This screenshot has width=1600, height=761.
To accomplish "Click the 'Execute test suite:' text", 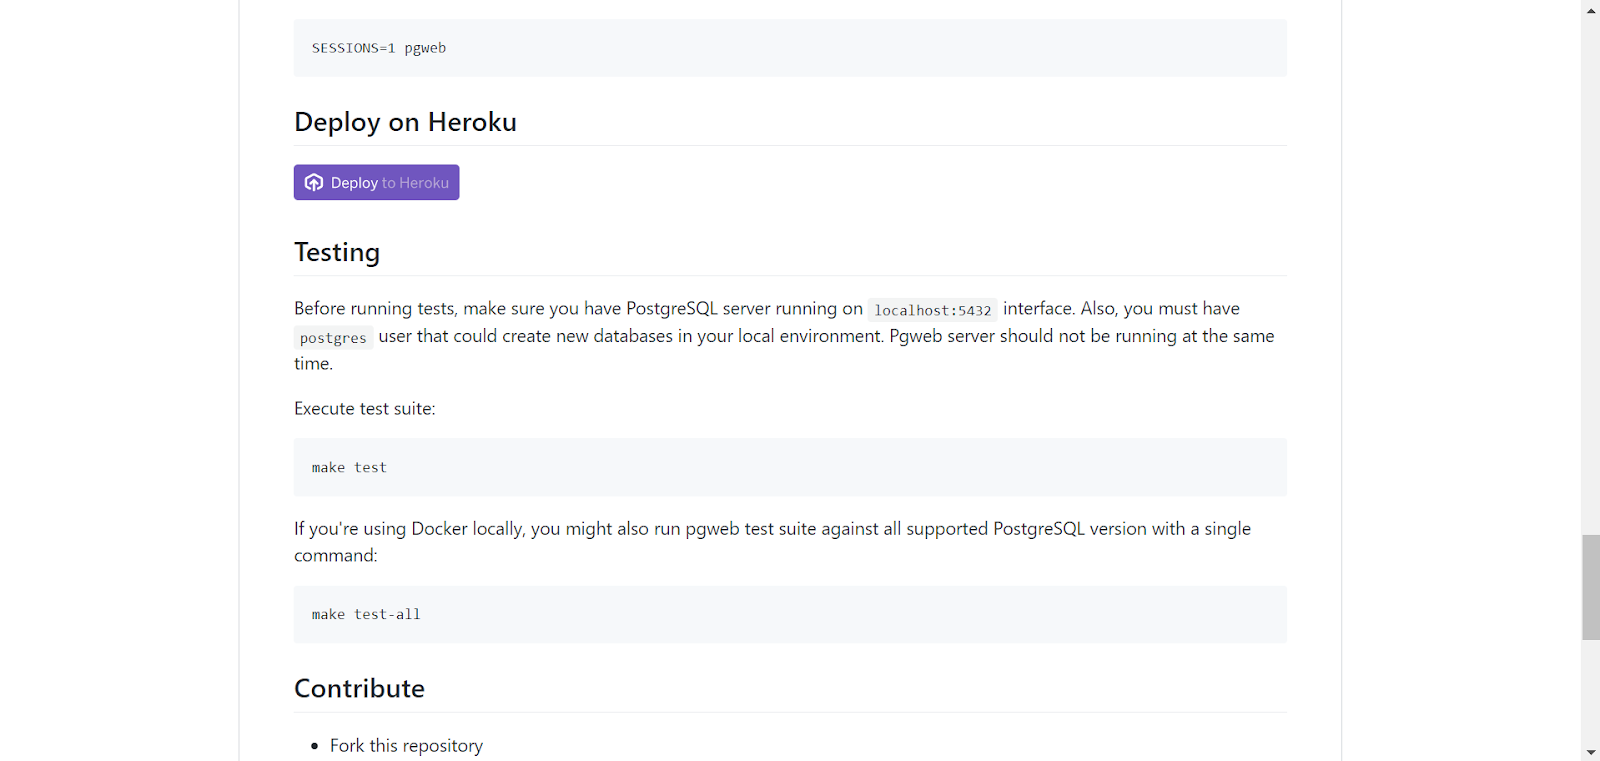I will pyautogui.click(x=365, y=408).
